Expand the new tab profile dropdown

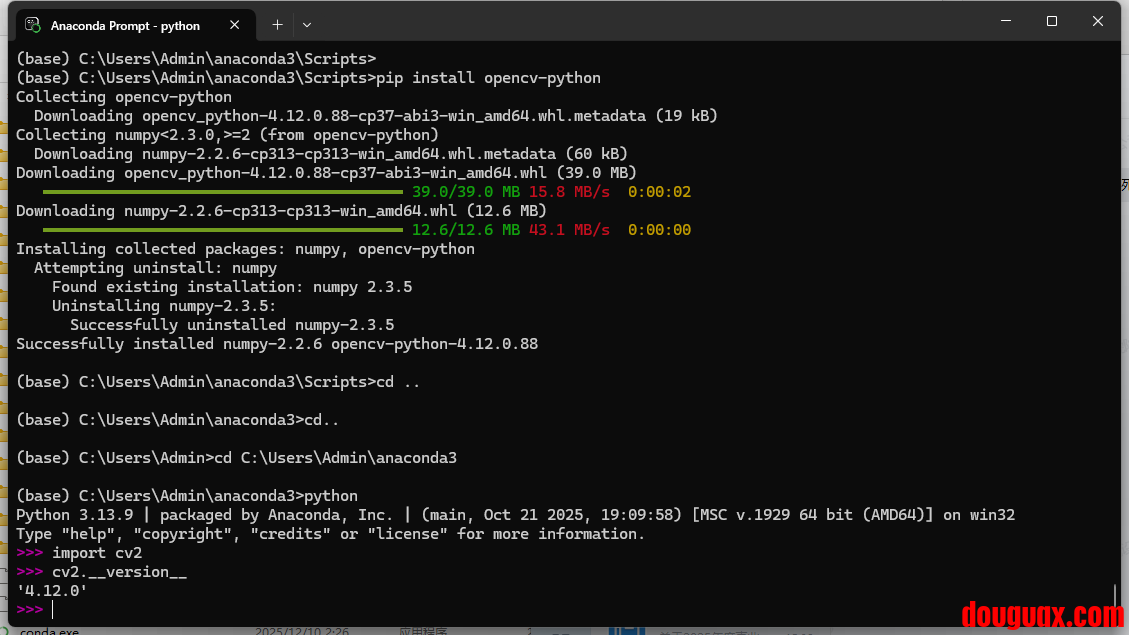click(307, 24)
